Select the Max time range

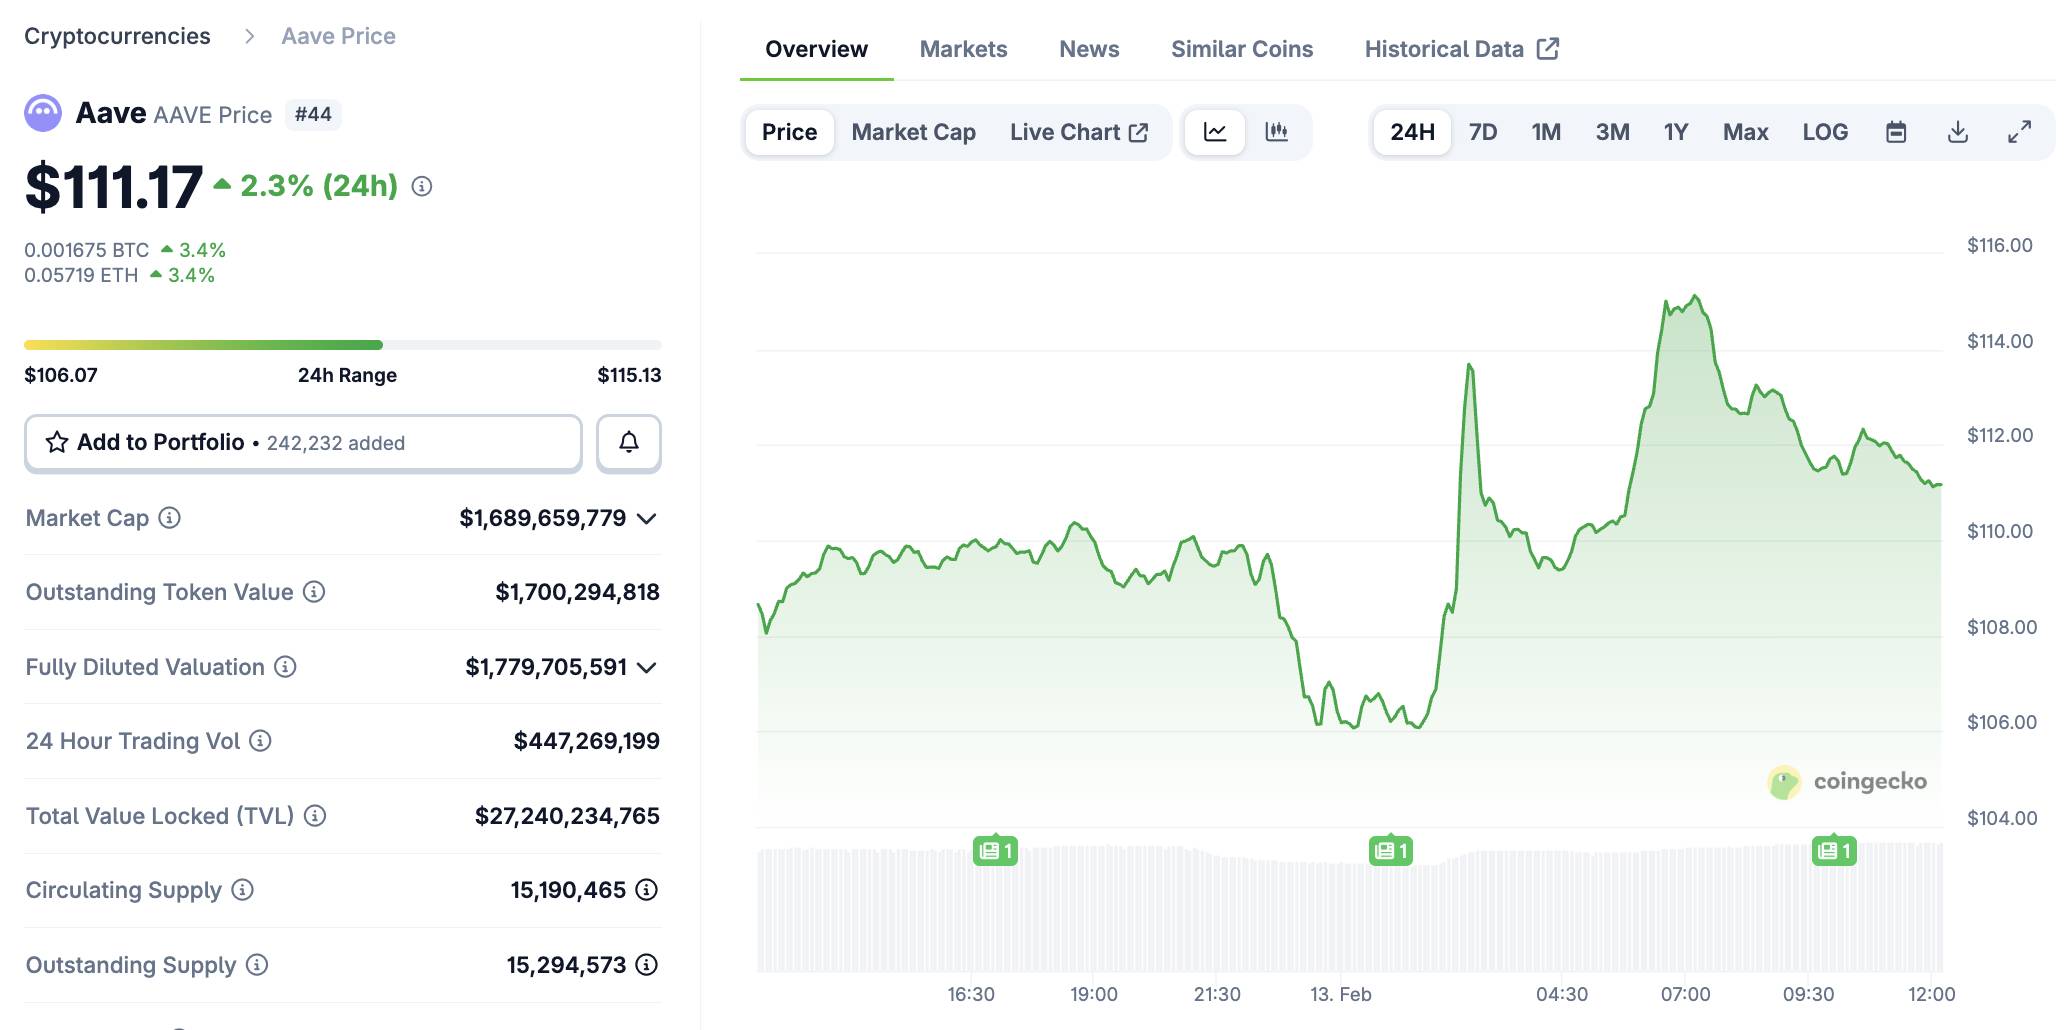pyautogui.click(x=1745, y=132)
